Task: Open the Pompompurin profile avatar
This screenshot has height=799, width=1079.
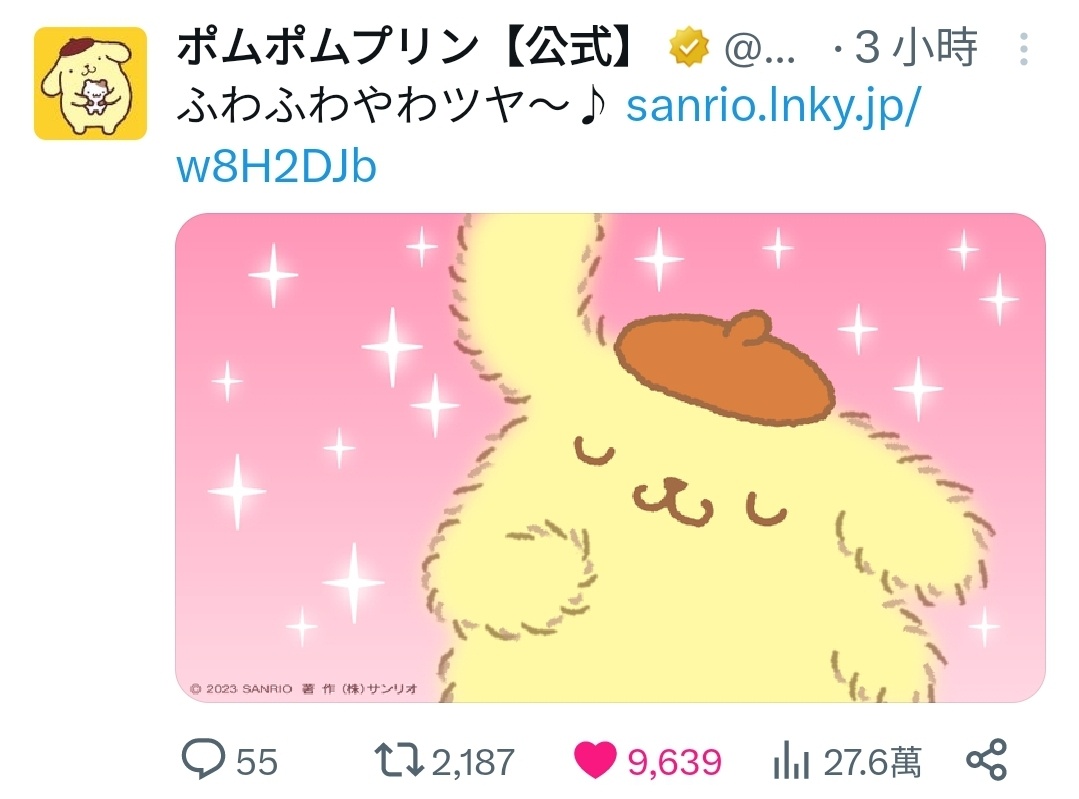Action: coord(91,83)
